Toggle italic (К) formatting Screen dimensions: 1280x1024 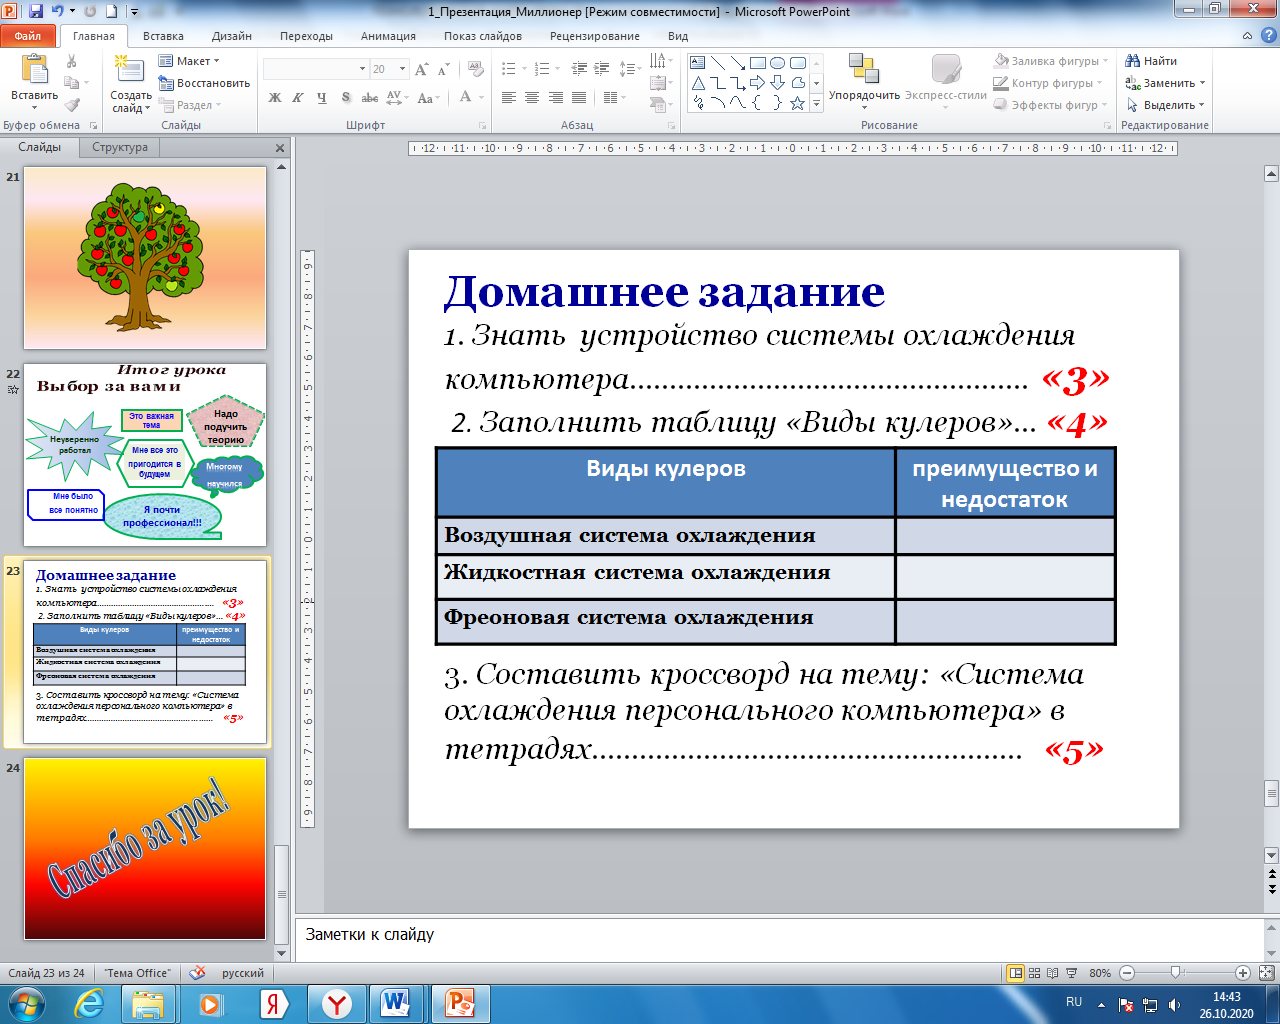pos(298,98)
